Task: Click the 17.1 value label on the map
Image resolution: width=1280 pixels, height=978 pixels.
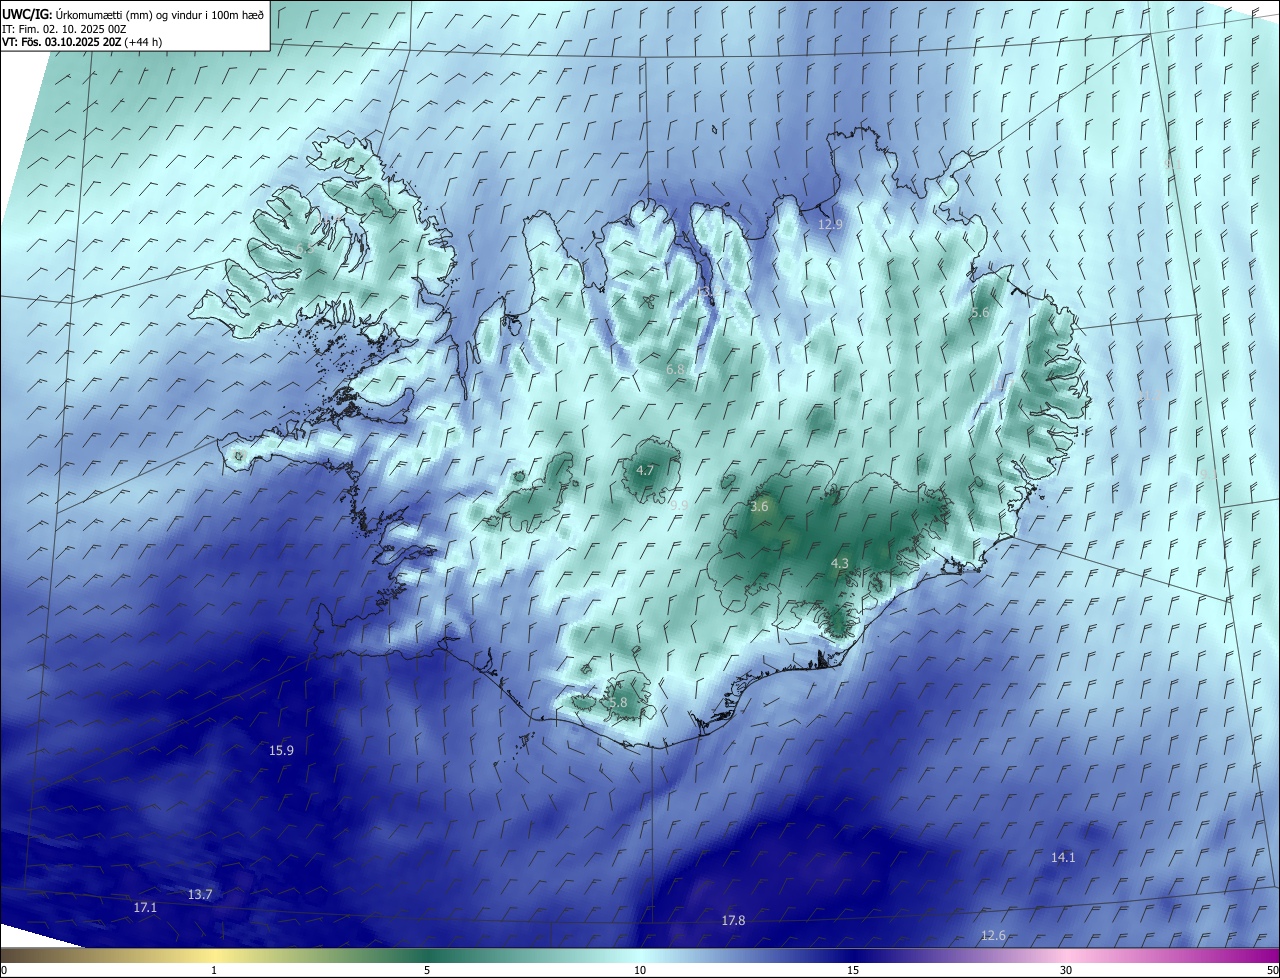Action: [146, 907]
